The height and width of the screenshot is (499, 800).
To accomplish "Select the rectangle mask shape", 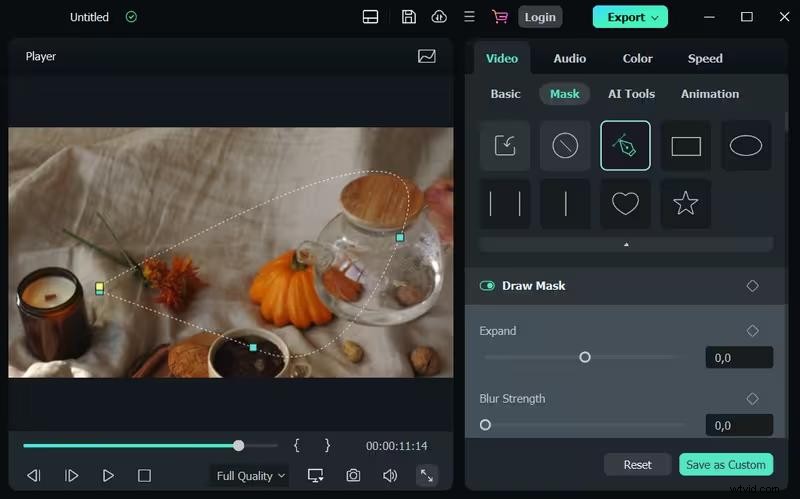I will 686,145.
